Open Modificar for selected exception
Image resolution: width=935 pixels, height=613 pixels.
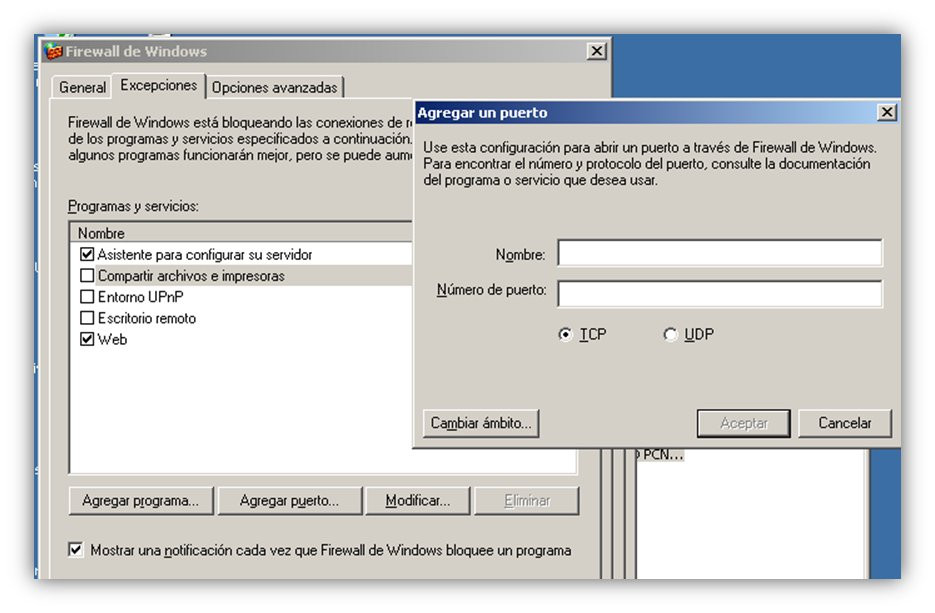point(417,501)
